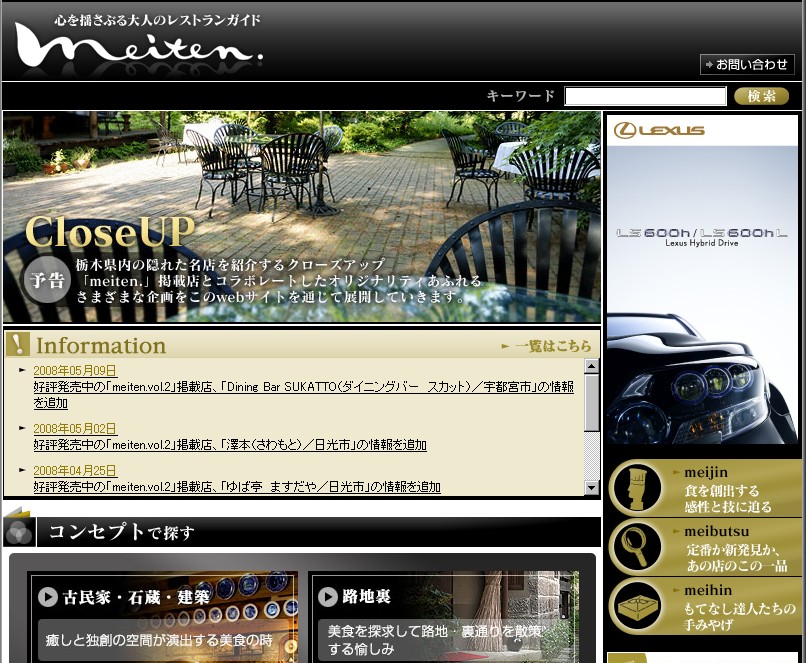Focus the キーワード search input field
The width and height of the screenshot is (806, 663).
[x=645, y=96]
